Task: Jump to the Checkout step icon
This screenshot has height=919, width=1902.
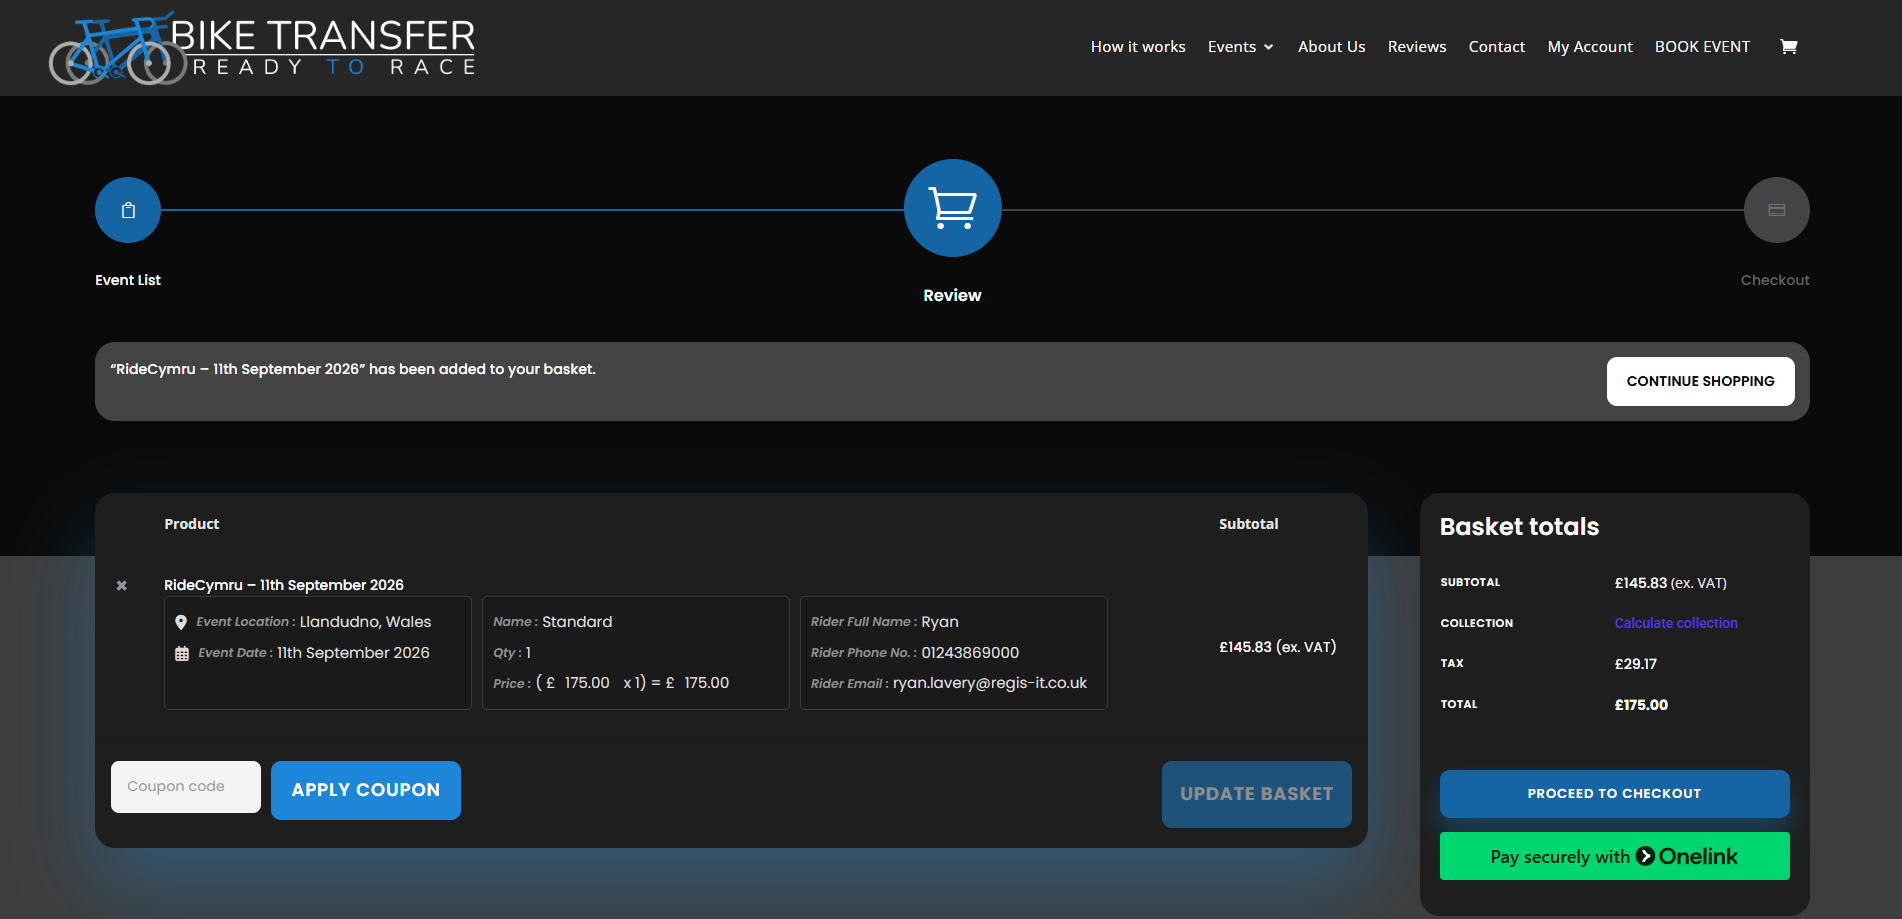Action: (1777, 210)
